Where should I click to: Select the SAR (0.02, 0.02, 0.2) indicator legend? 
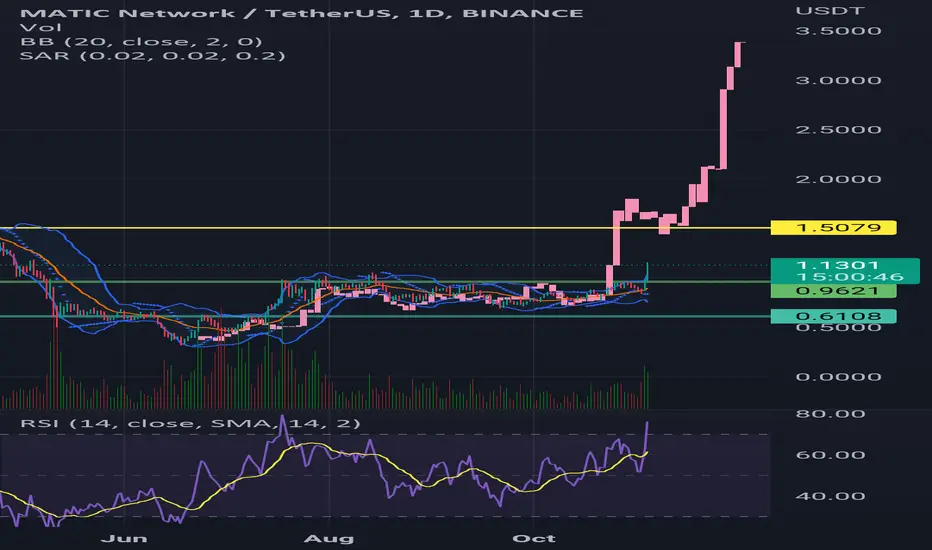[x=152, y=56]
